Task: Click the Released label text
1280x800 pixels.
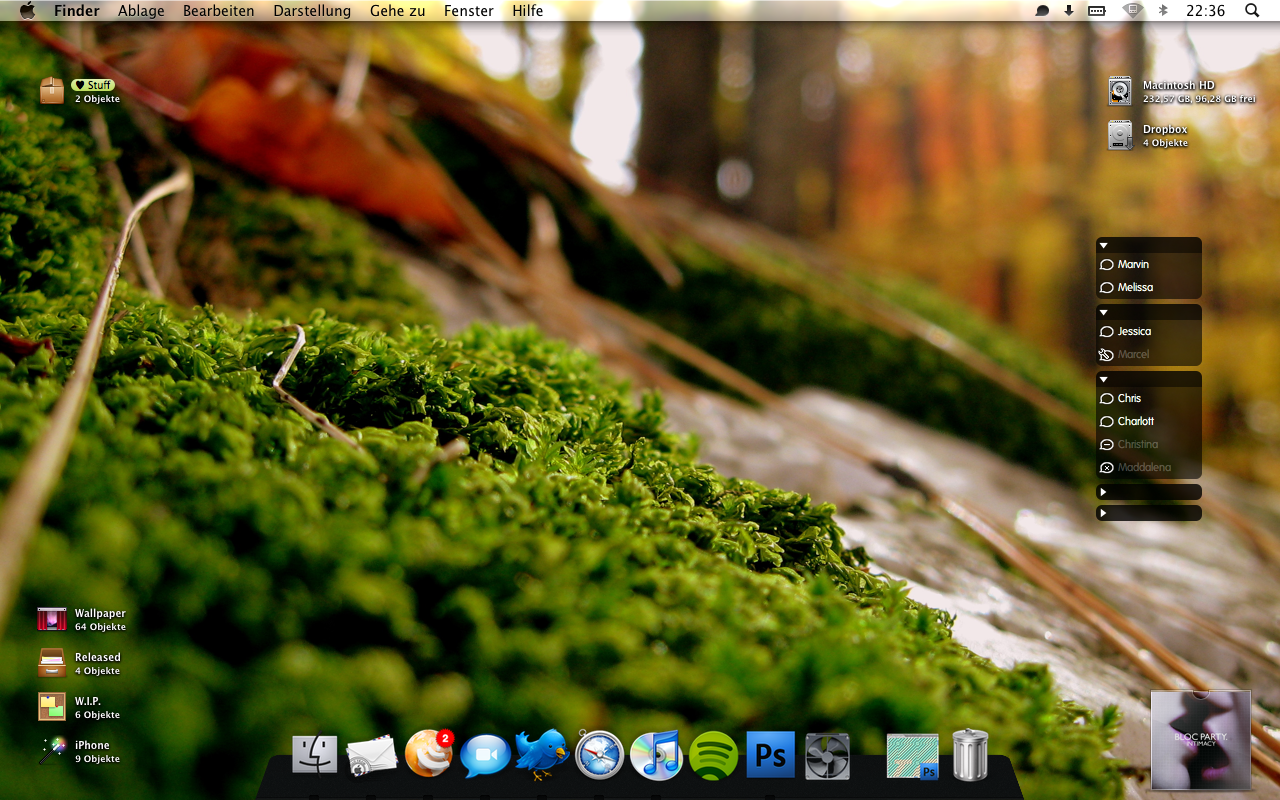Action: click(x=98, y=658)
